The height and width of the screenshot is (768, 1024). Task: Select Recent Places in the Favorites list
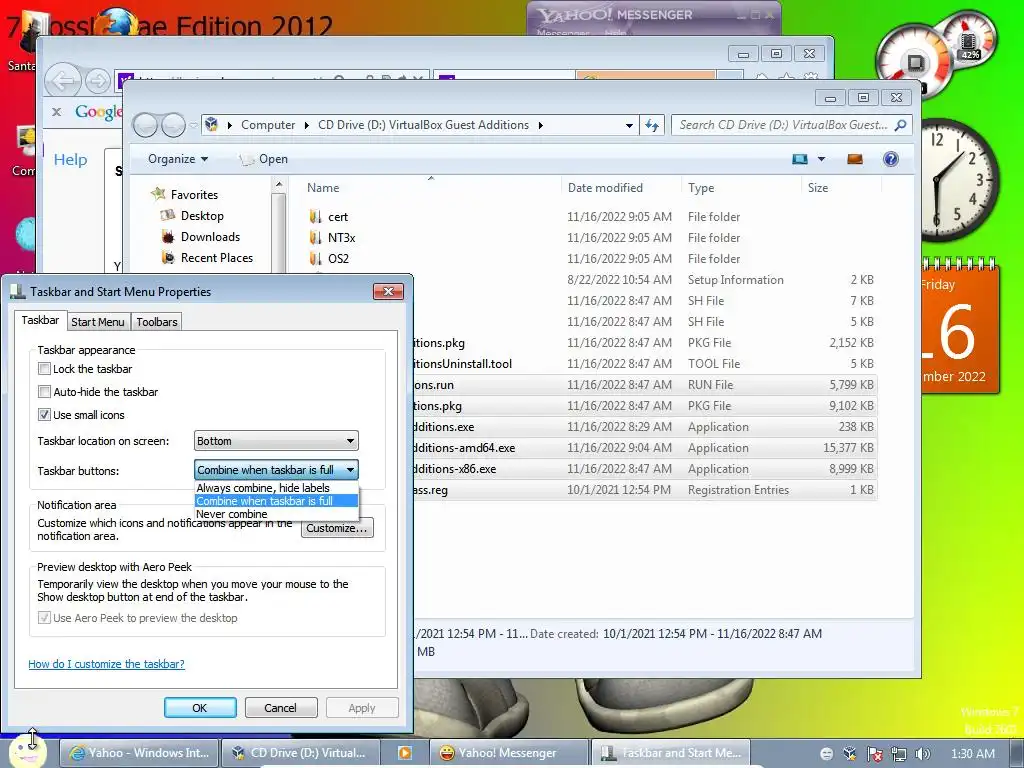[x=217, y=257]
